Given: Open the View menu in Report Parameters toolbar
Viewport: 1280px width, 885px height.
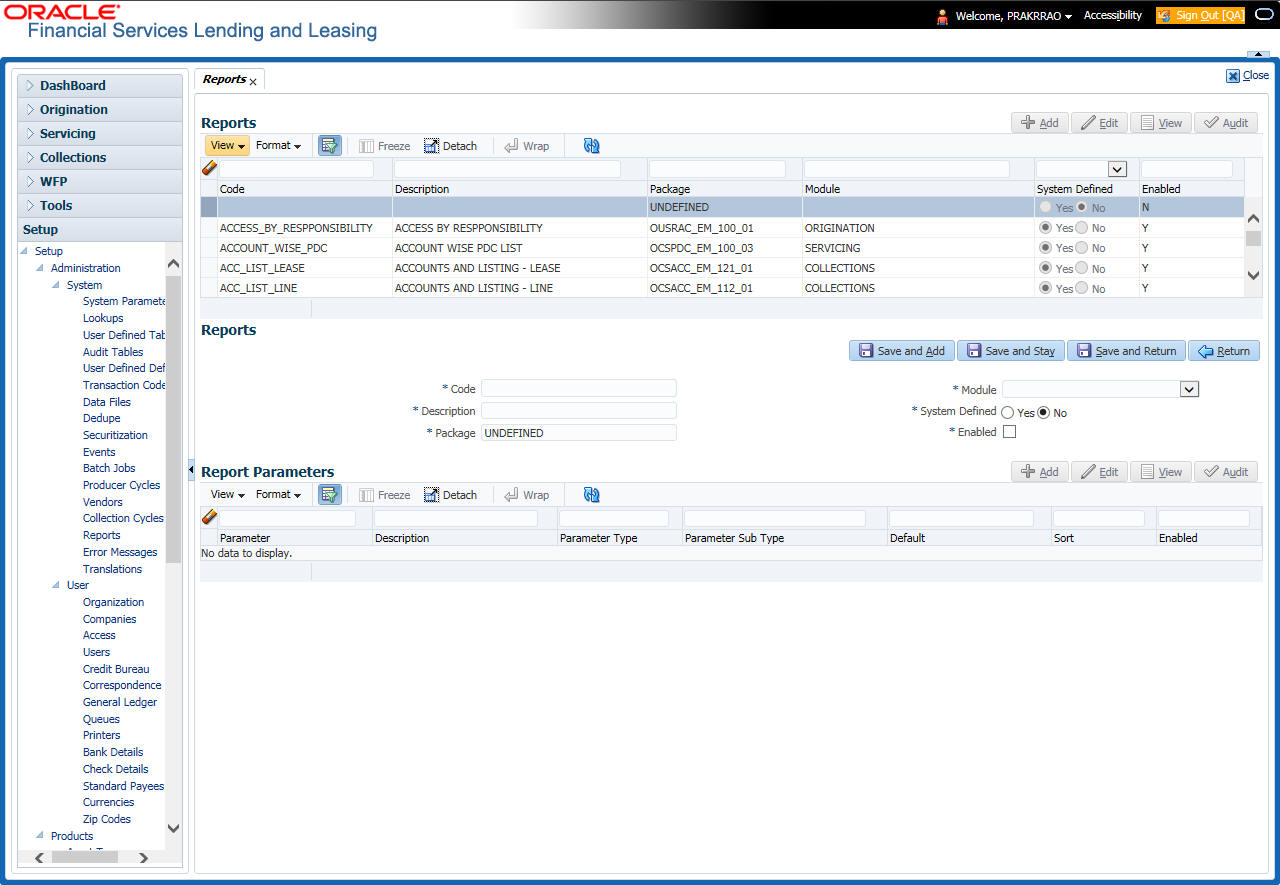Looking at the screenshot, I should (227, 495).
